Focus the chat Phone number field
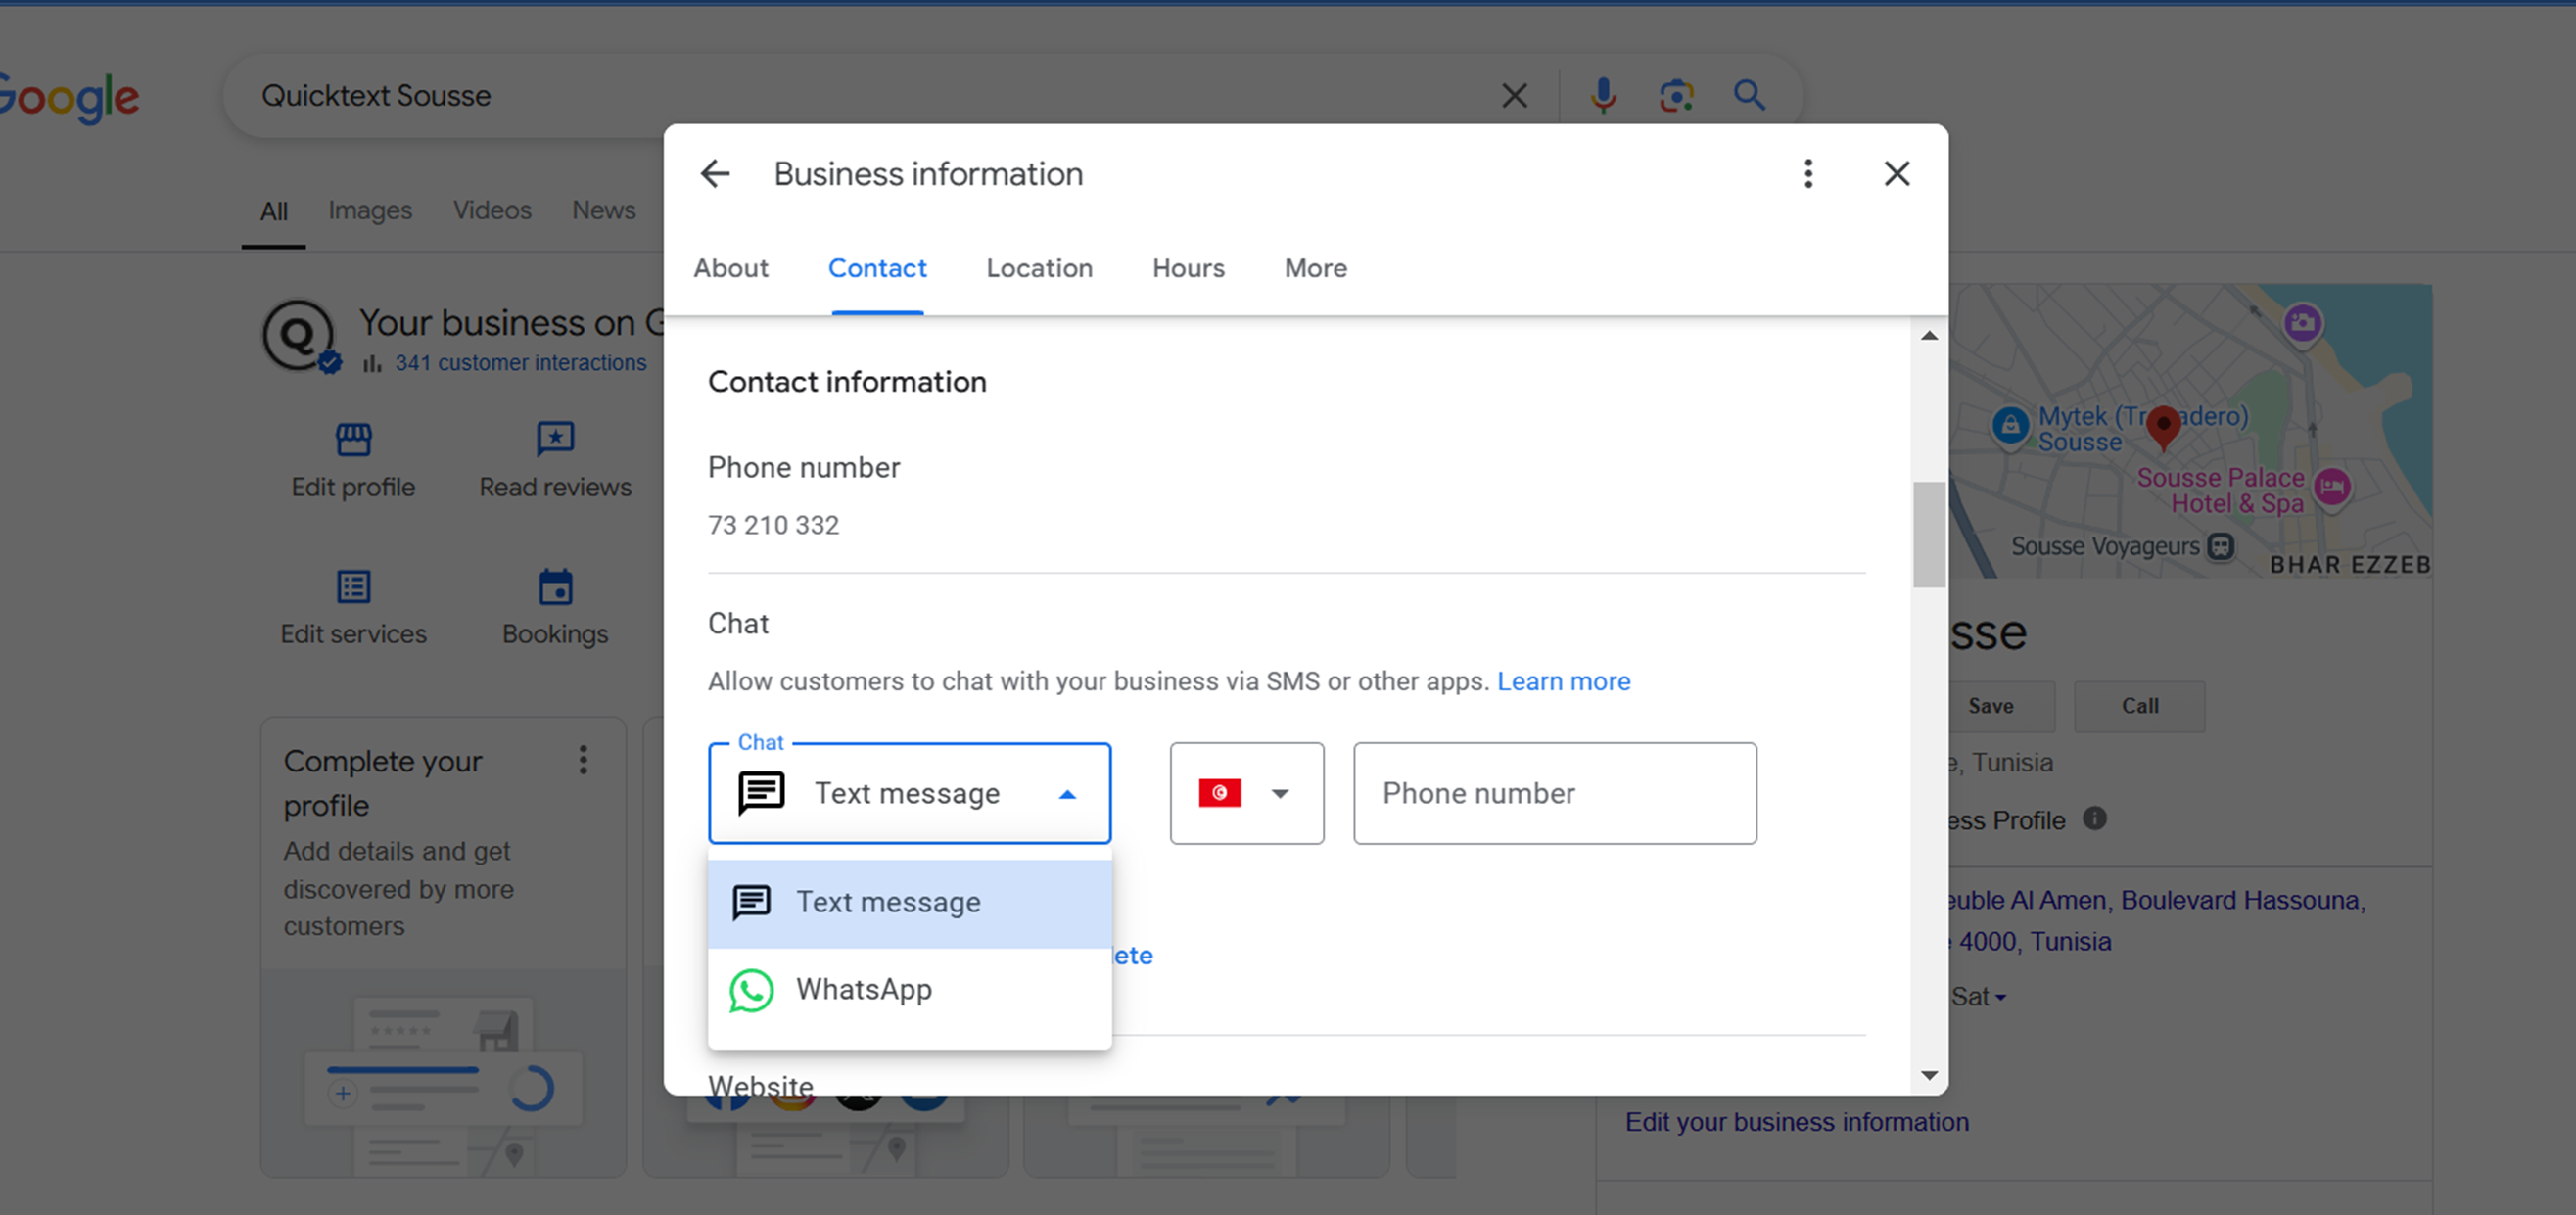2576x1215 pixels. coord(1554,793)
